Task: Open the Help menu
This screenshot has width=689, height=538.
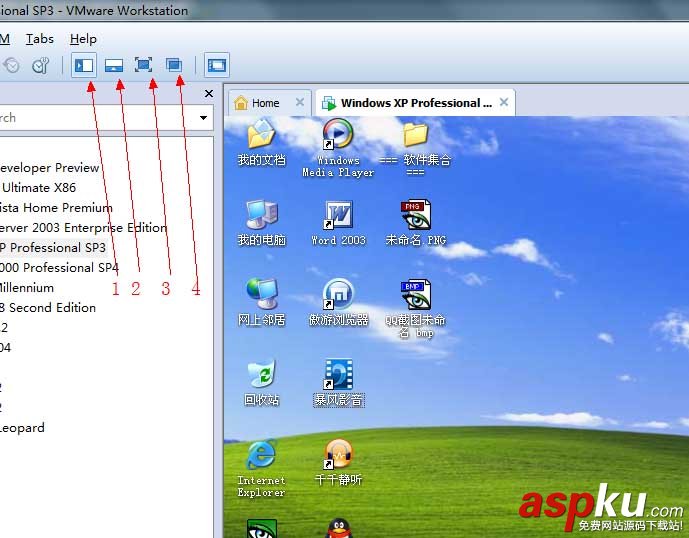Action: pyautogui.click(x=83, y=39)
